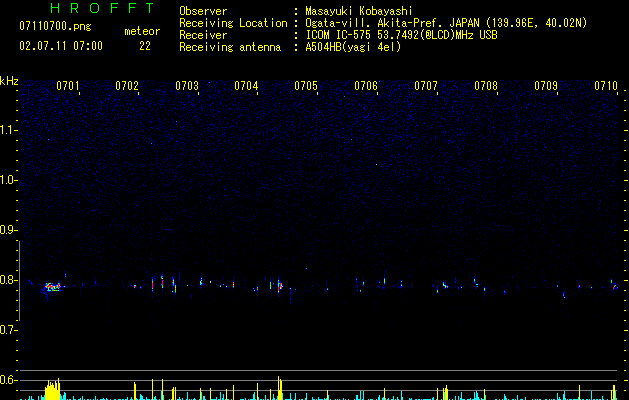Click the 0709 time marker
Viewport: 629px width, 400px height.
[546, 86]
